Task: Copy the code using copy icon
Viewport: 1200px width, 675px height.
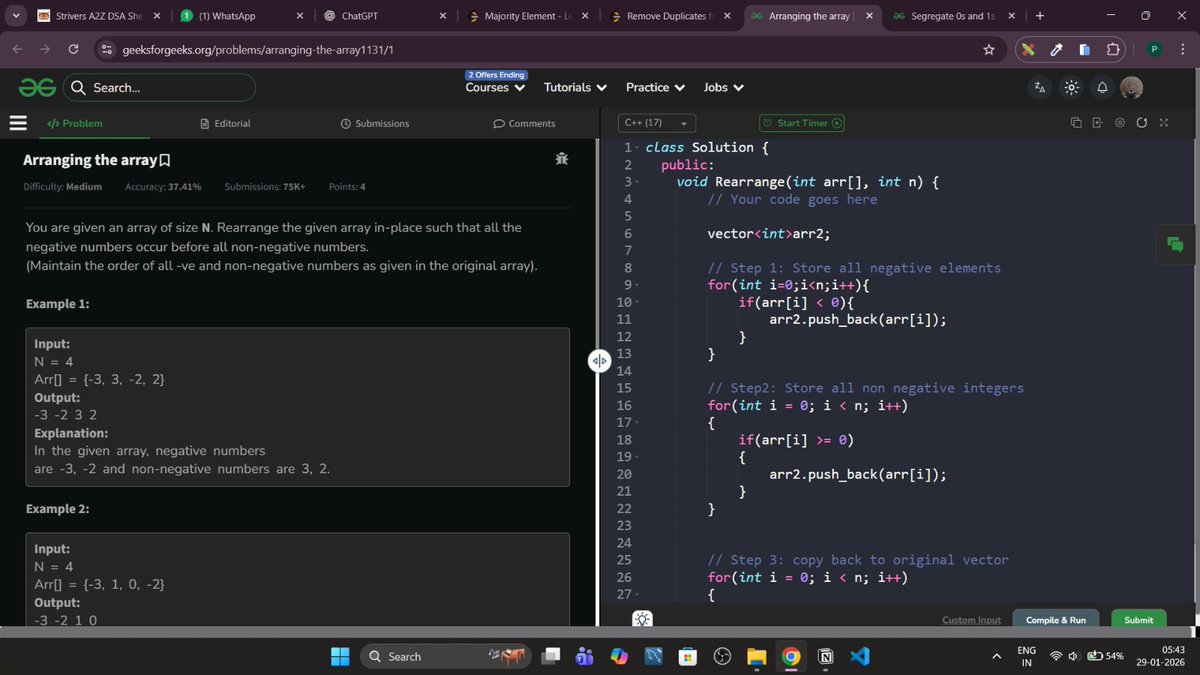Action: point(1076,122)
